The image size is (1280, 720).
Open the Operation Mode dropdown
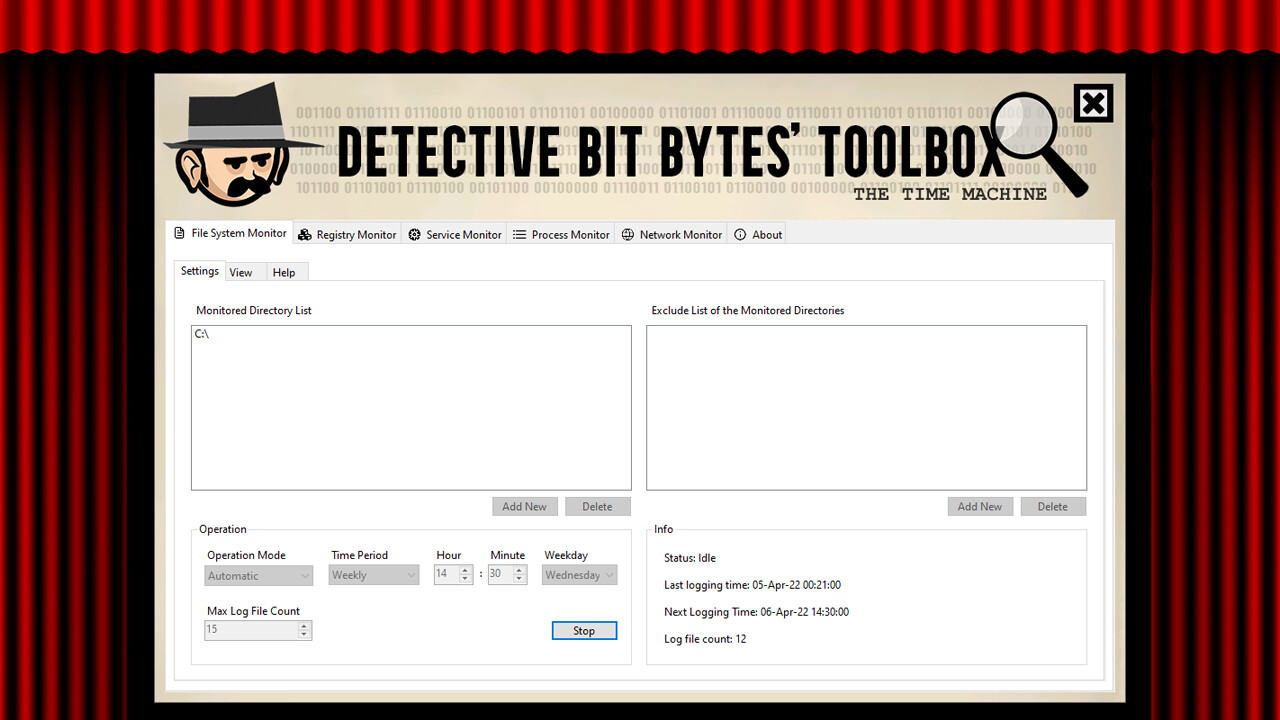tap(258, 575)
